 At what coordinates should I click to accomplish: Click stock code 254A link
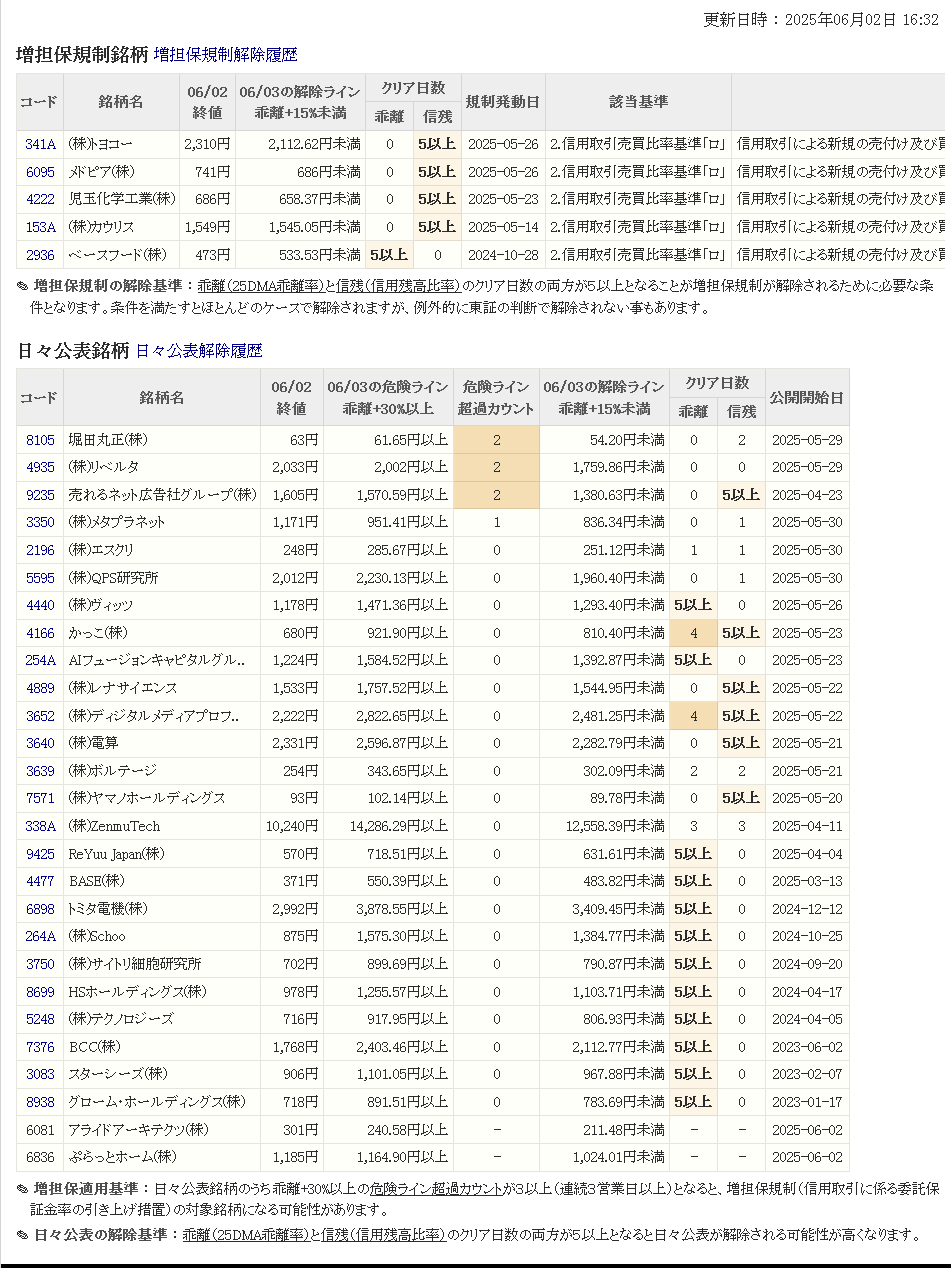point(40,660)
